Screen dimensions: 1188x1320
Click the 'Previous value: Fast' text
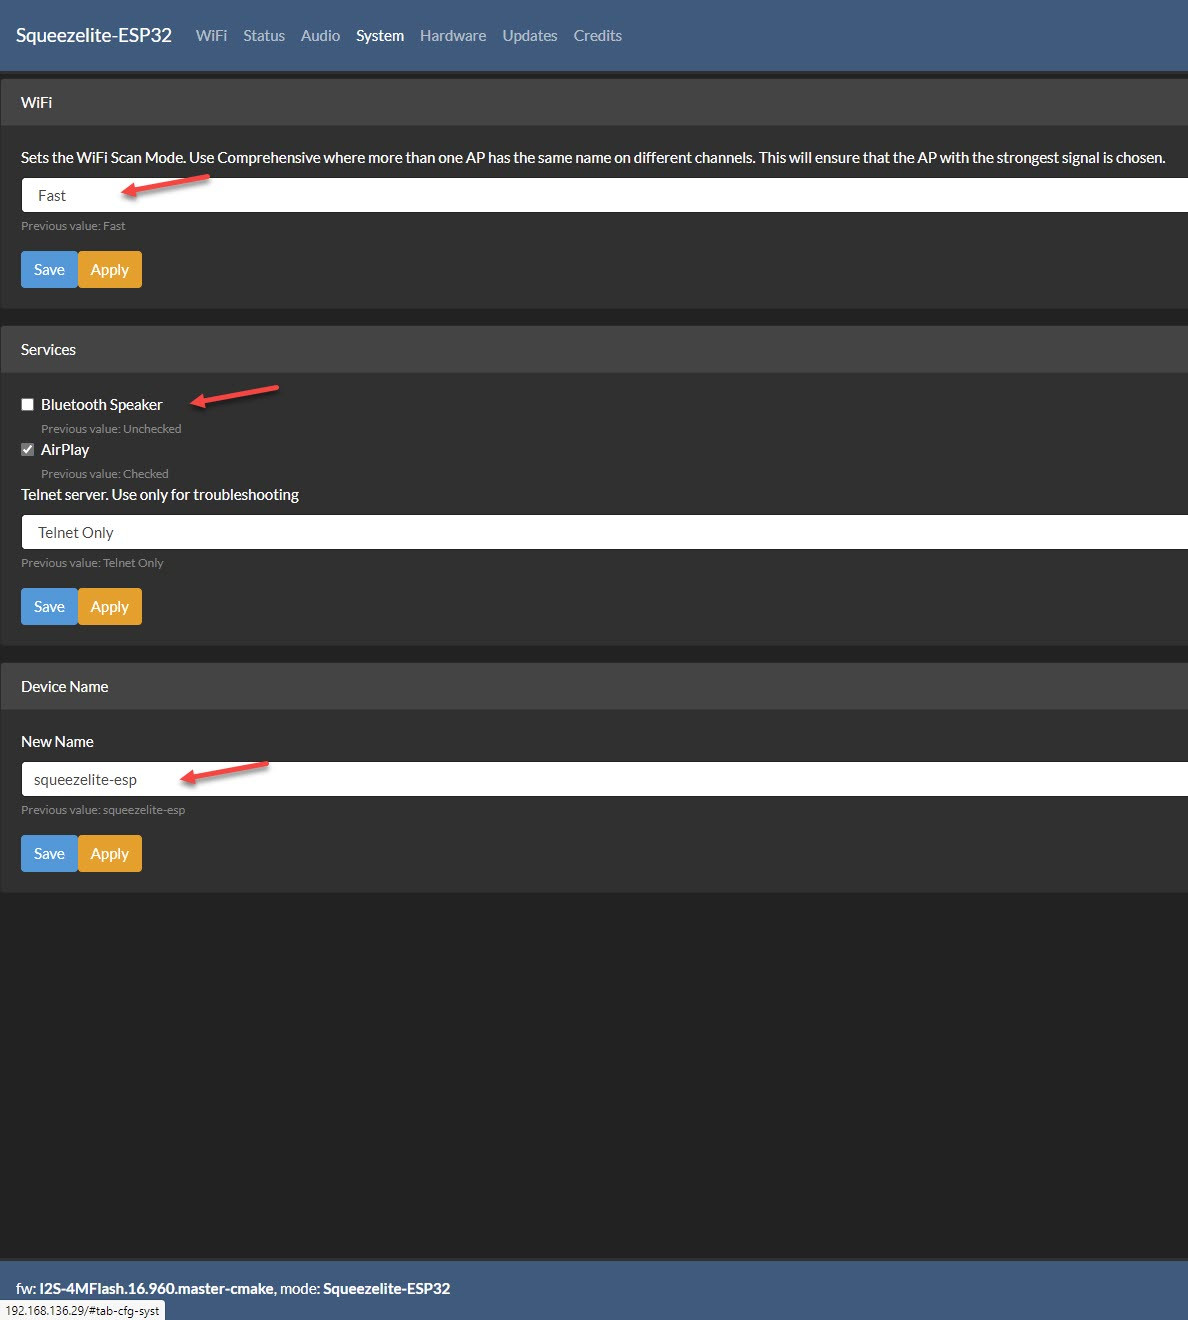tap(73, 226)
